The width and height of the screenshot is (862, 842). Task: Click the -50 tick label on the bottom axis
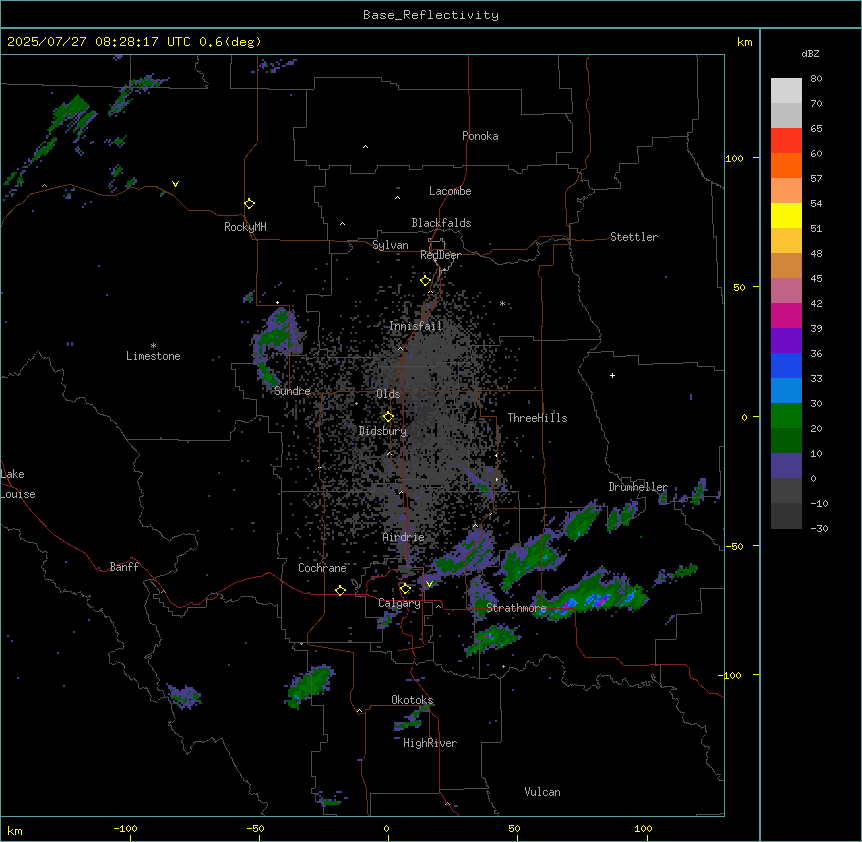click(255, 828)
